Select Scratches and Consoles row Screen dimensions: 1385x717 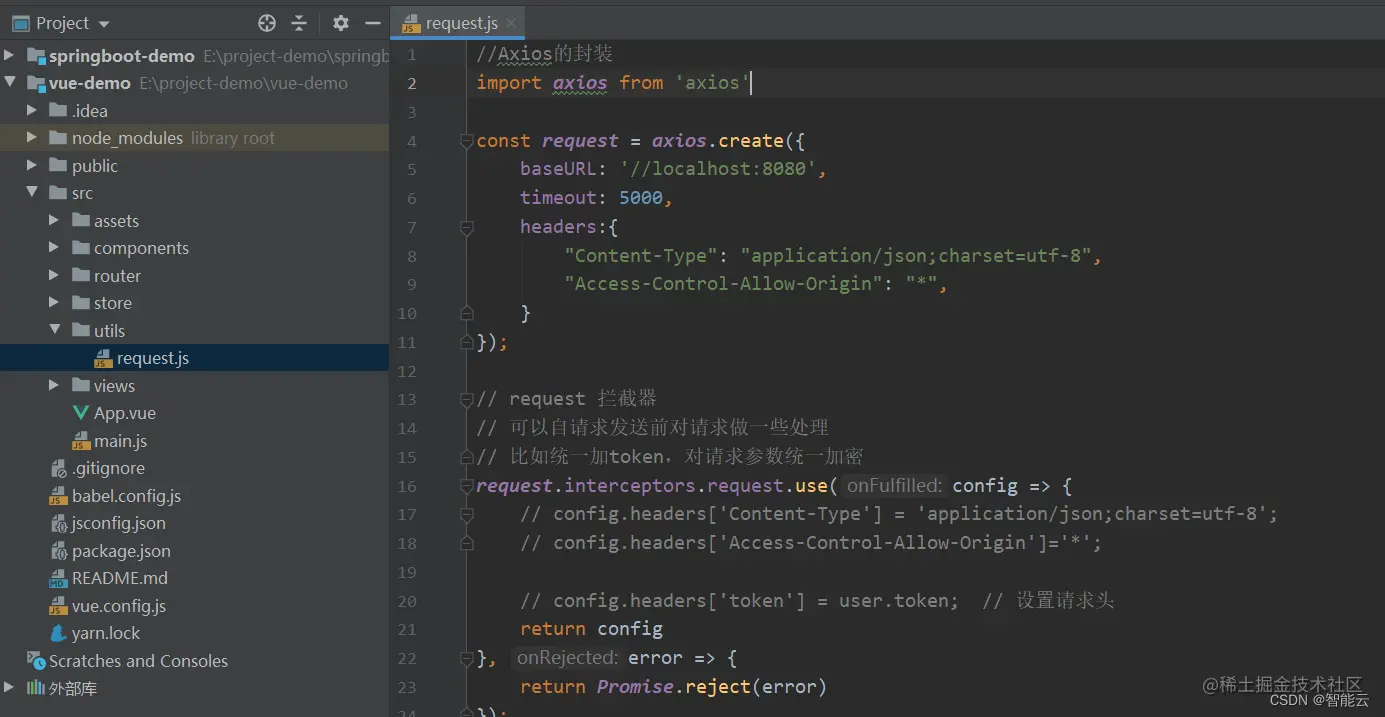[x=194, y=661]
